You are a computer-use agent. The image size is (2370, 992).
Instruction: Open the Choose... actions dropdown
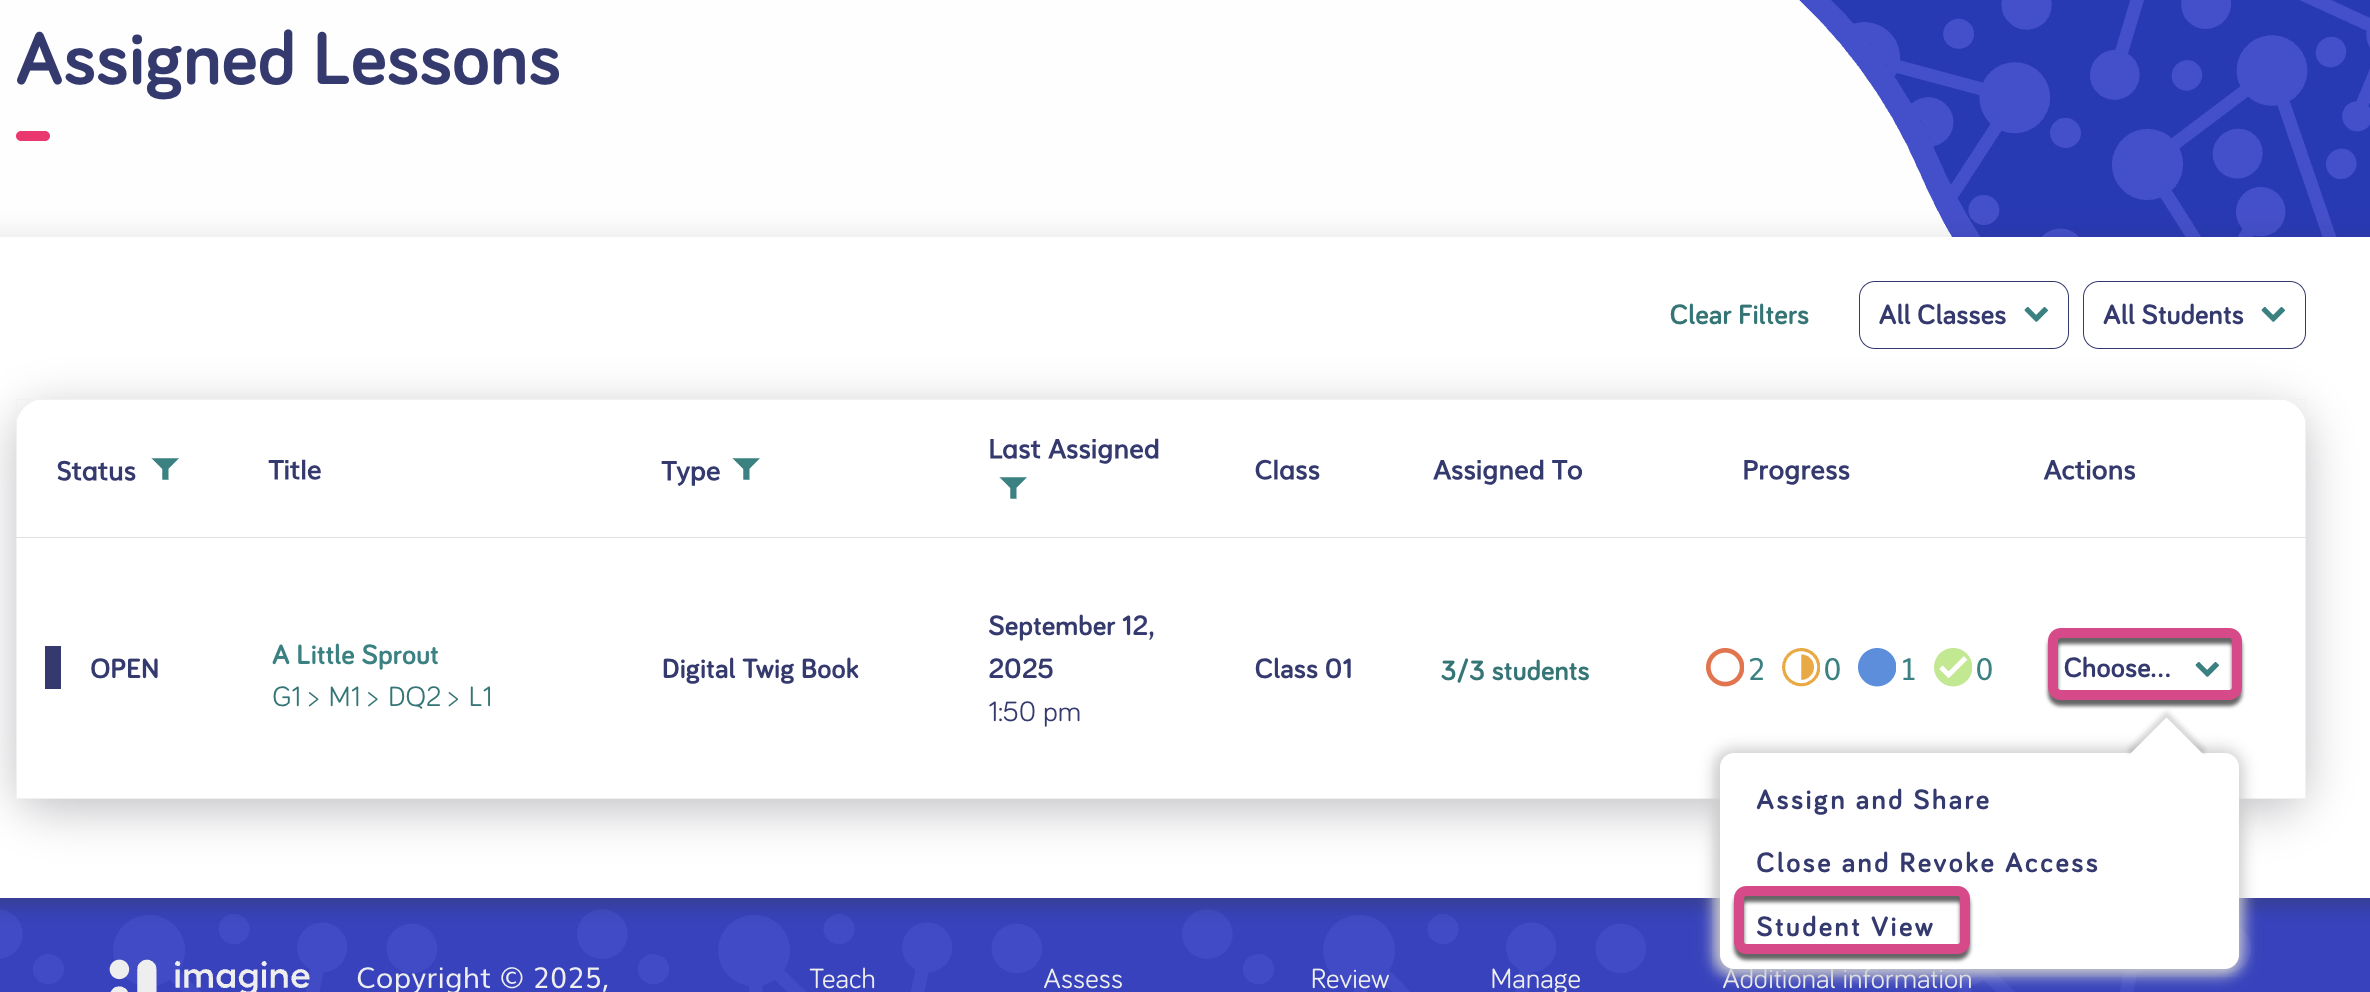(x=2143, y=668)
